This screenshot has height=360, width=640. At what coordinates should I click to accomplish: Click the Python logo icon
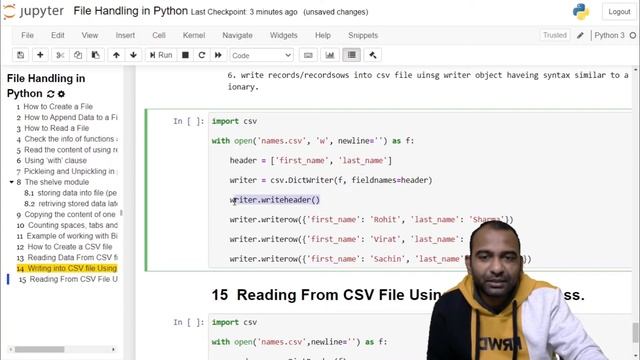[x=580, y=12]
